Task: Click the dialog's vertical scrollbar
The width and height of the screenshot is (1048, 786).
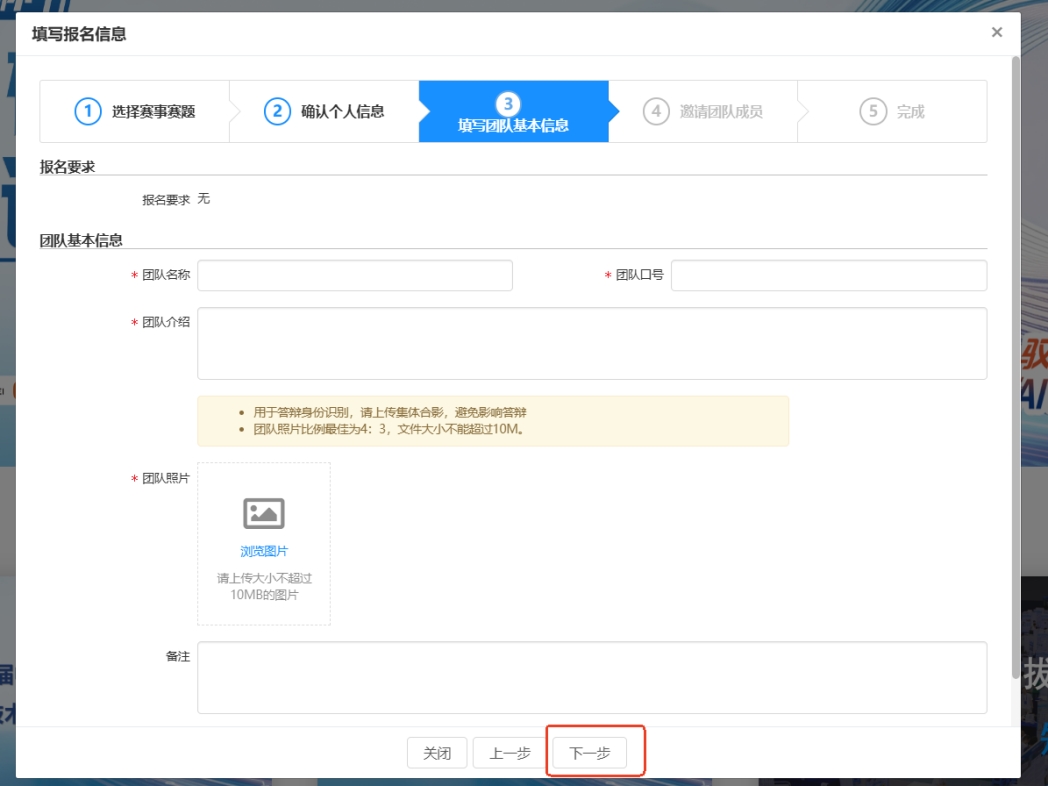Action: coord(1016,370)
